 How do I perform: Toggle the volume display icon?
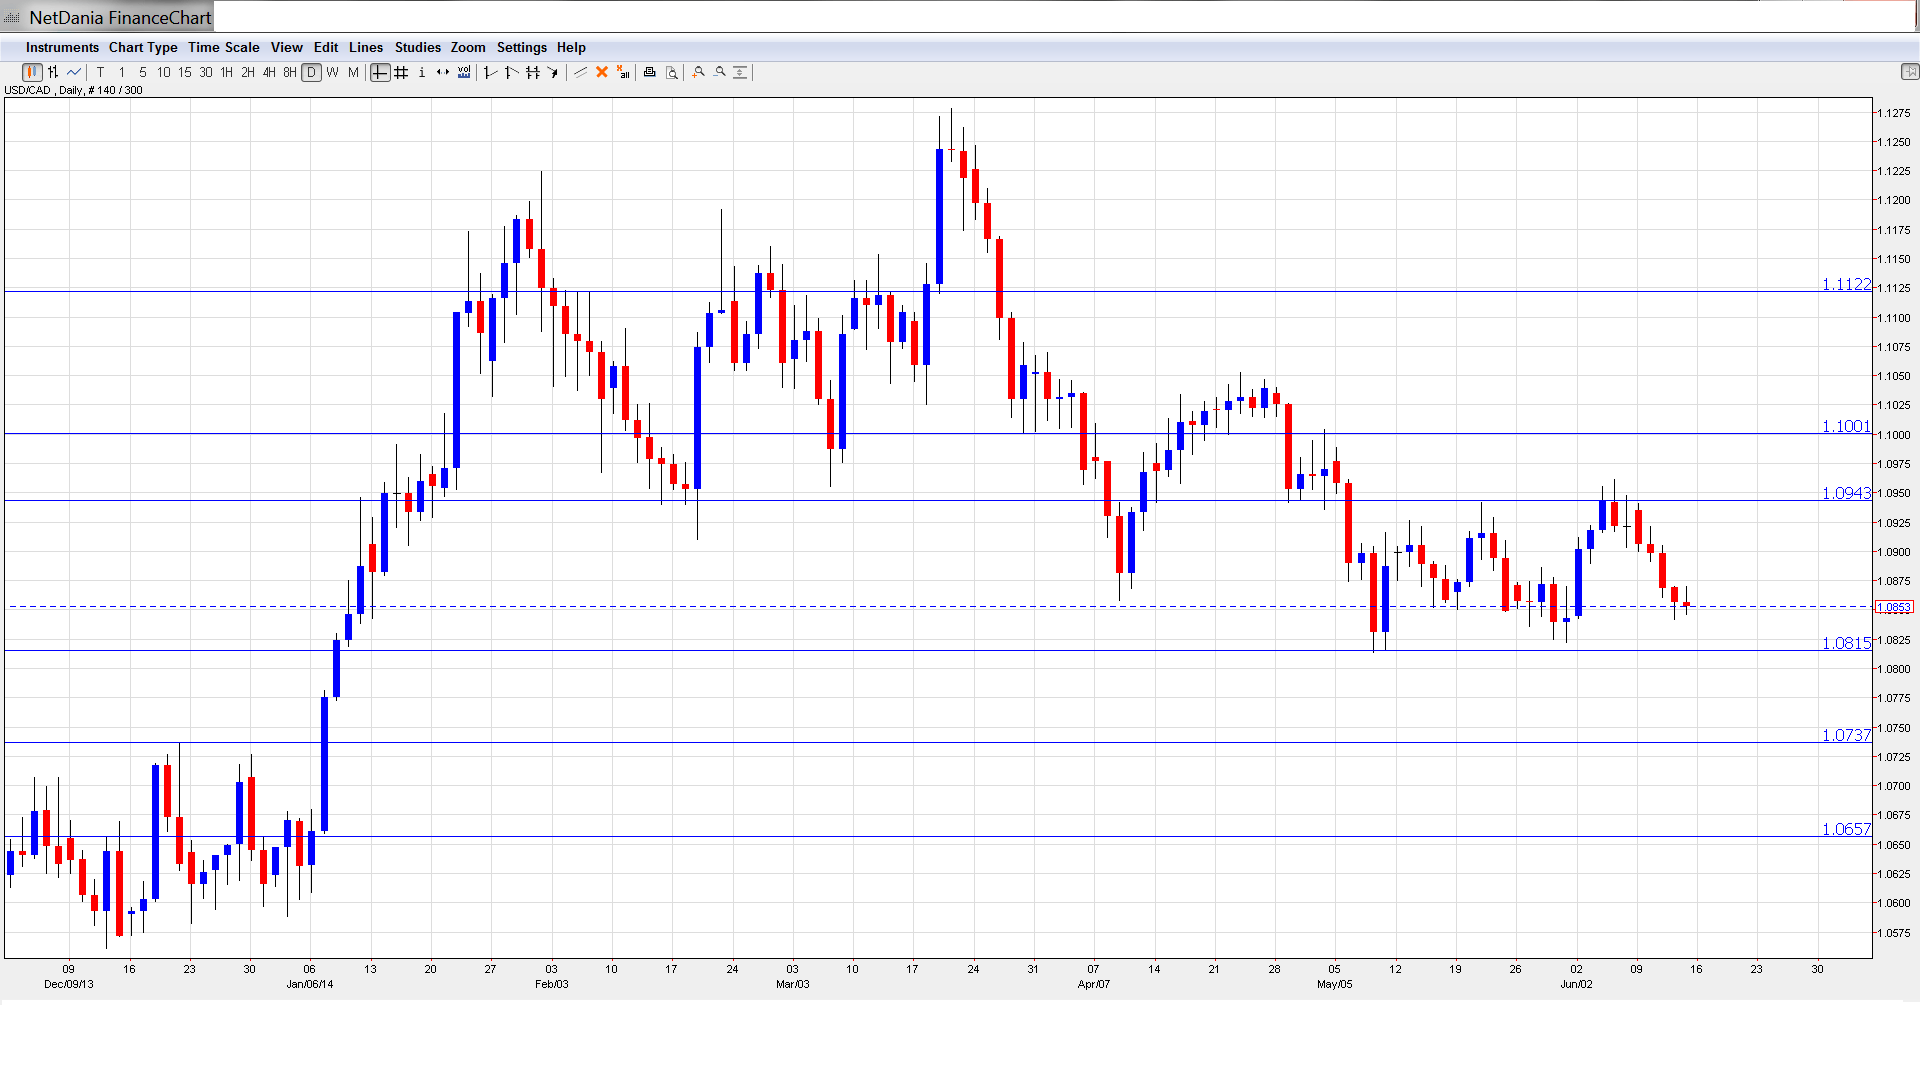pos(464,72)
